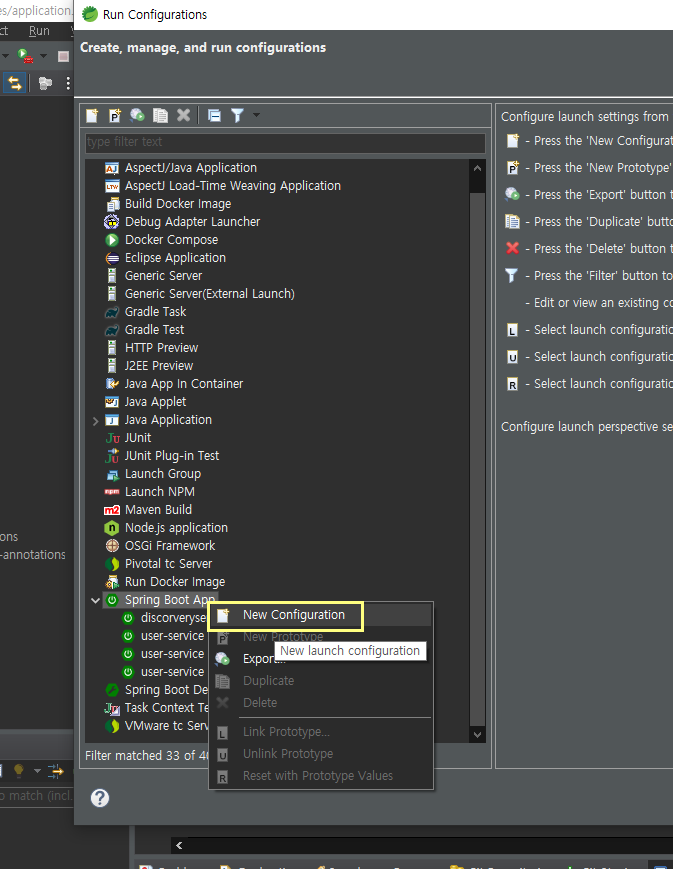Screen dimensions: 673x869
Task: Click Eclipse run-with-coverage toolbar icon
Action: pyautogui.click(x=25, y=55)
